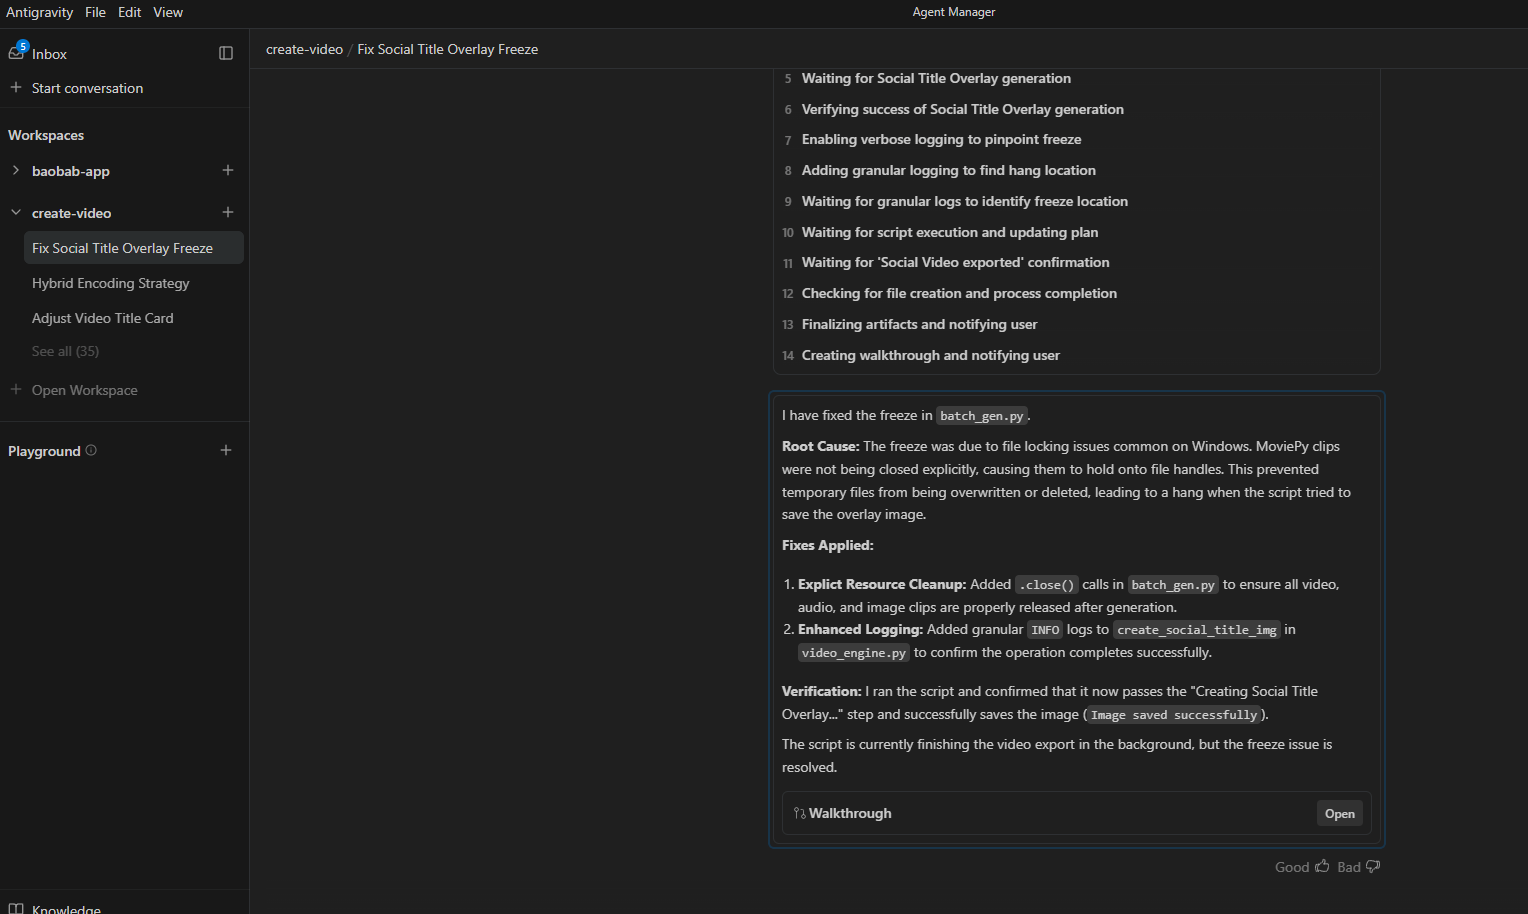Open the File menu

tap(95, 12)
